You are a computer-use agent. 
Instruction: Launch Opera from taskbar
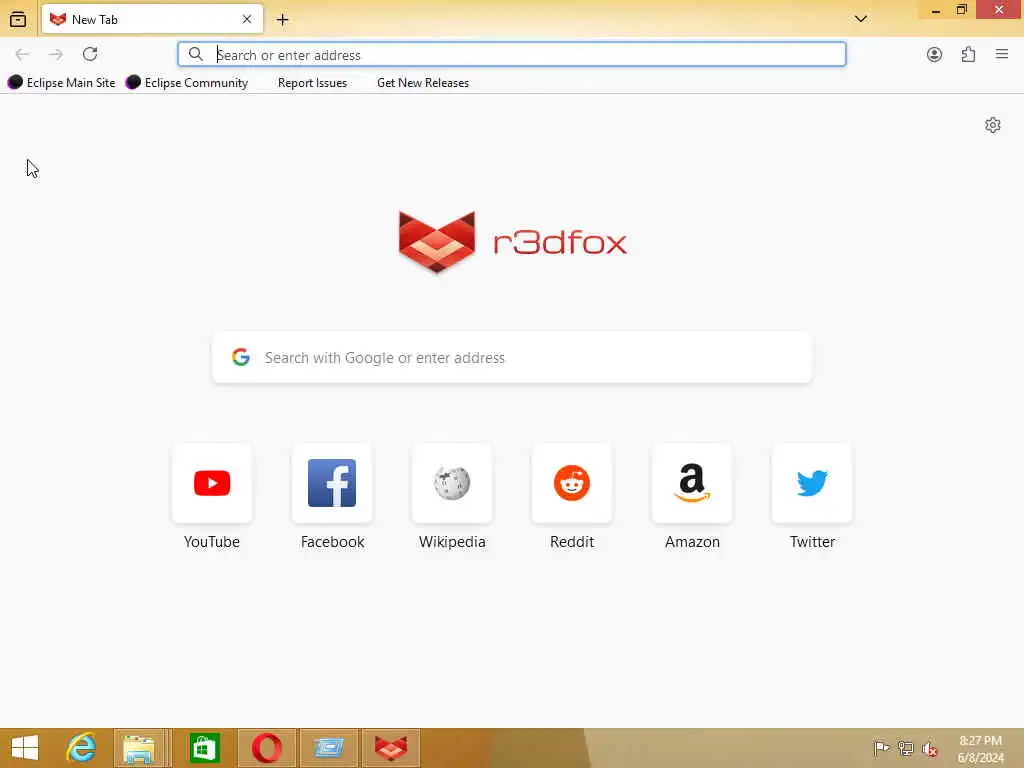(x=267, y=748)
